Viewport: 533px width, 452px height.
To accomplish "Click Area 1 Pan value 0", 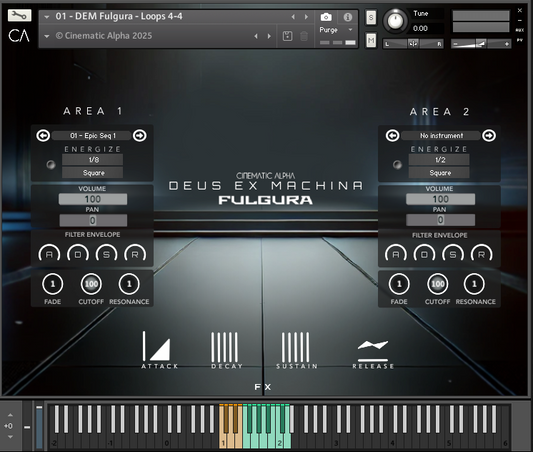I will coord(93,220).
